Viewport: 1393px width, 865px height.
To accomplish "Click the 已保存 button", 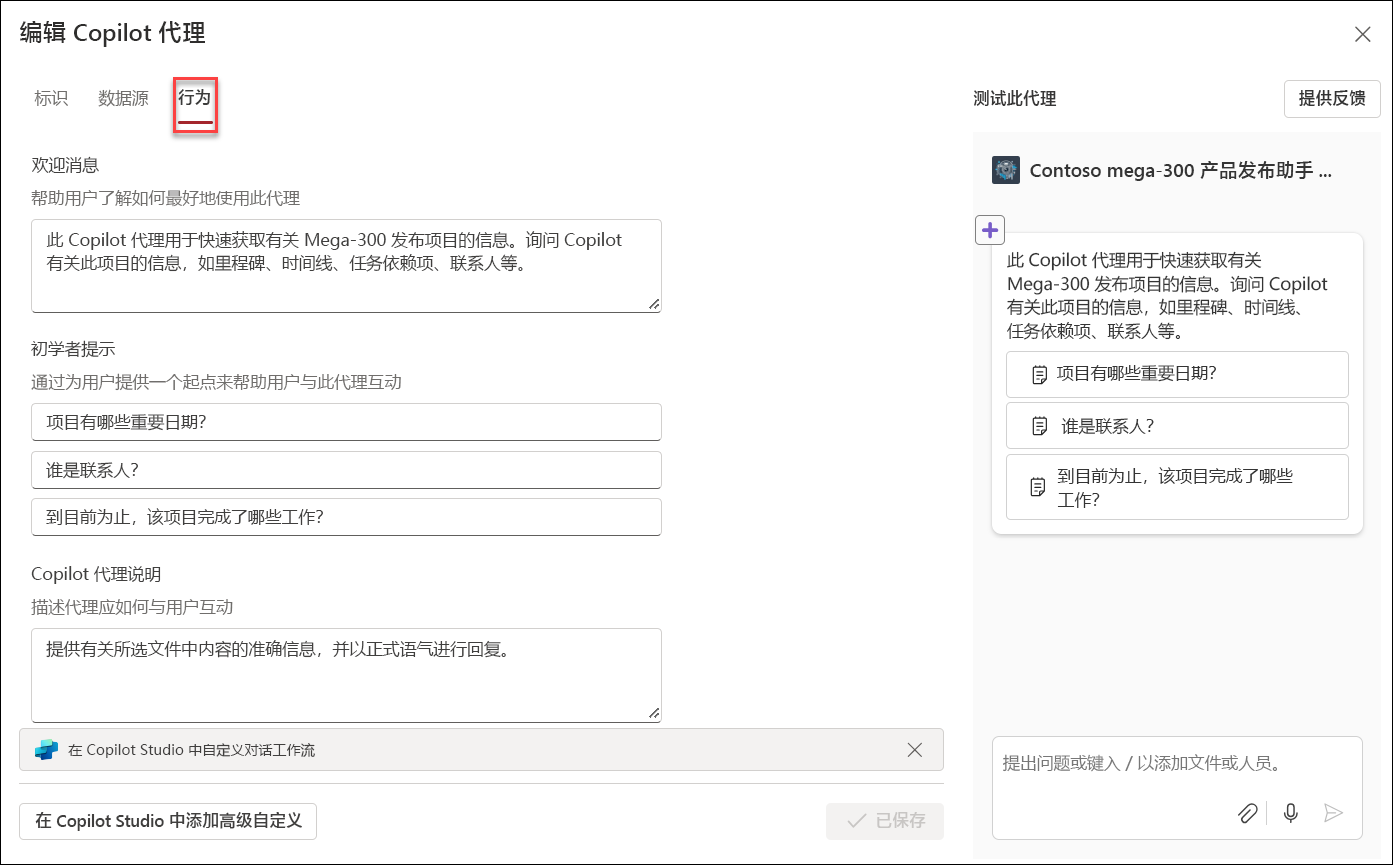I will 885,821.
